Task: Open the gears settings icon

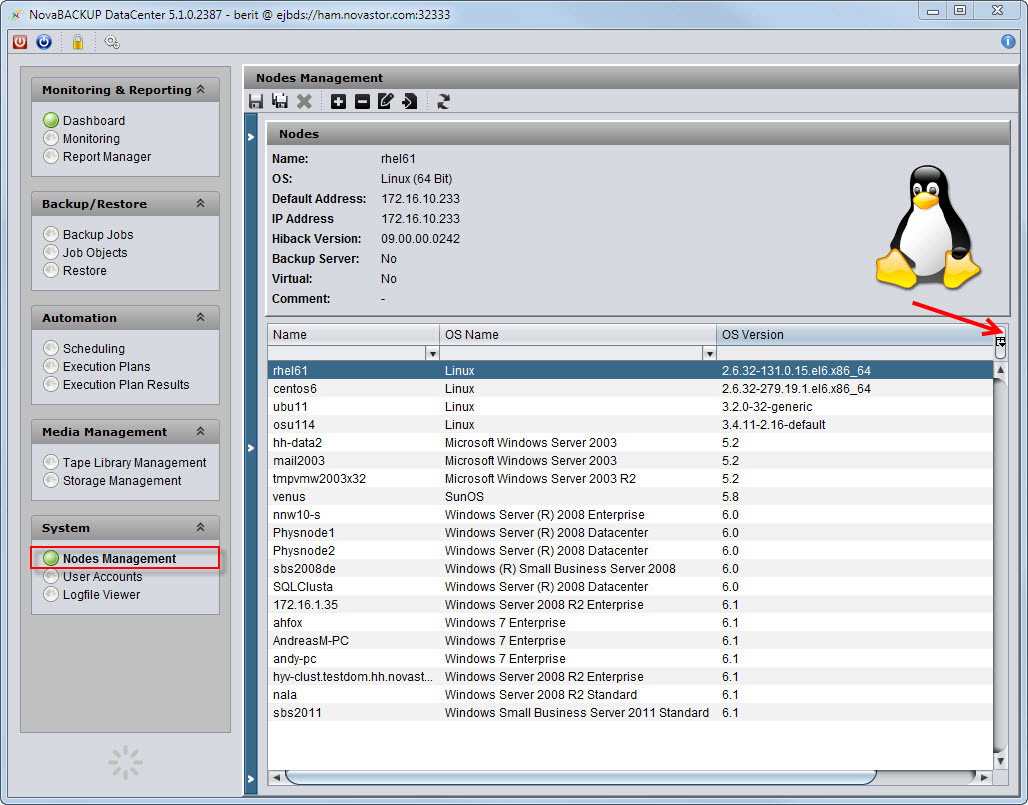Action: pos(112,43)
